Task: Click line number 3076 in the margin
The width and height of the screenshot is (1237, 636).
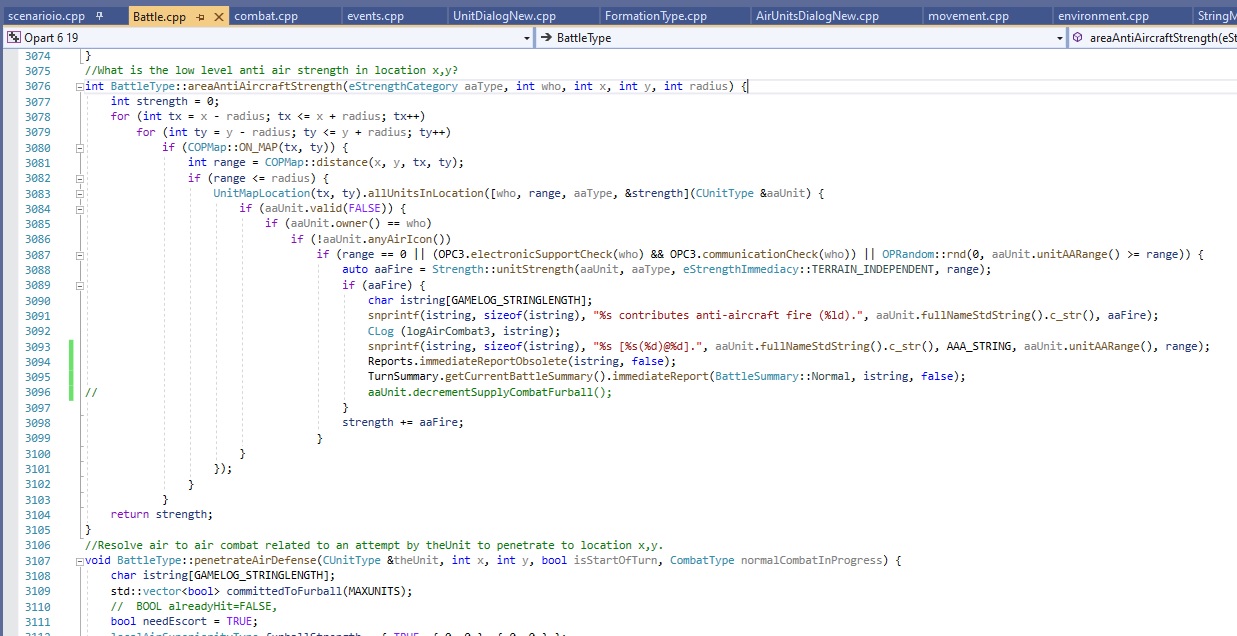Action: (x=37, y=87)
